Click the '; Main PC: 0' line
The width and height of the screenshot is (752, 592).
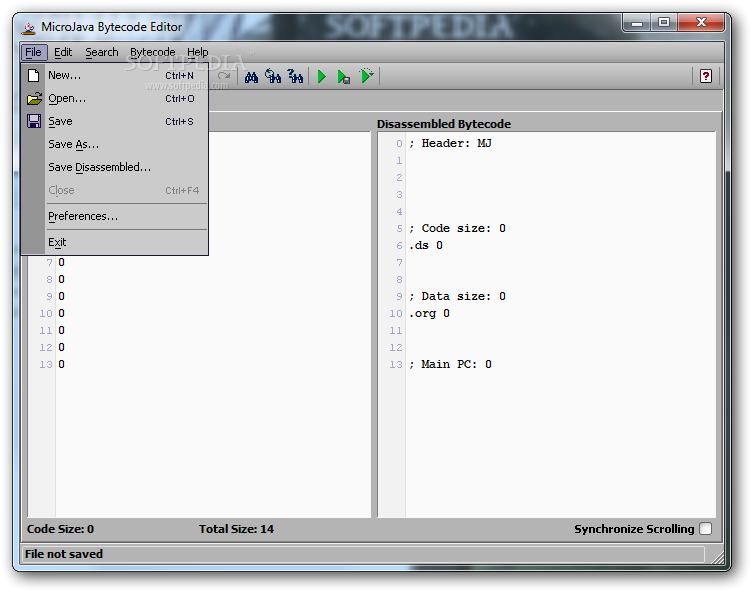tap(450, 365)
